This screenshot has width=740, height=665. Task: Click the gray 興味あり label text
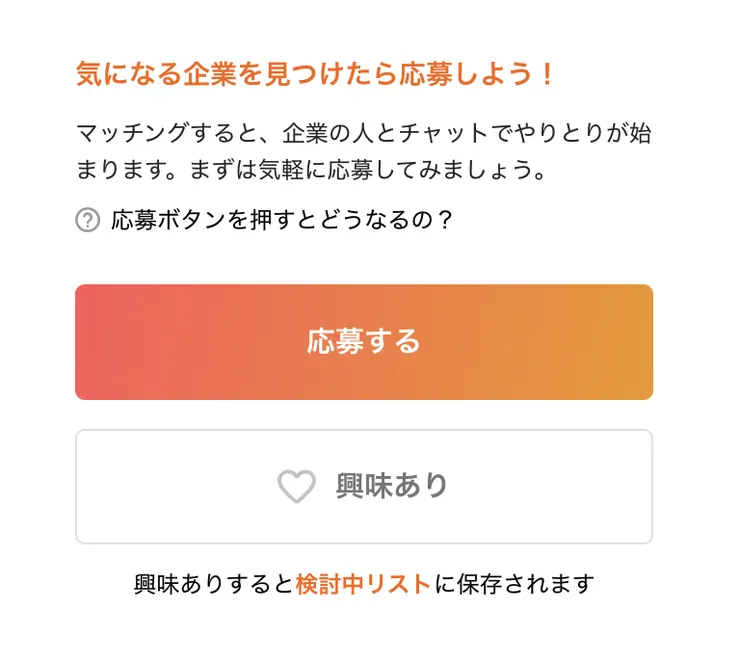point(392,487)
